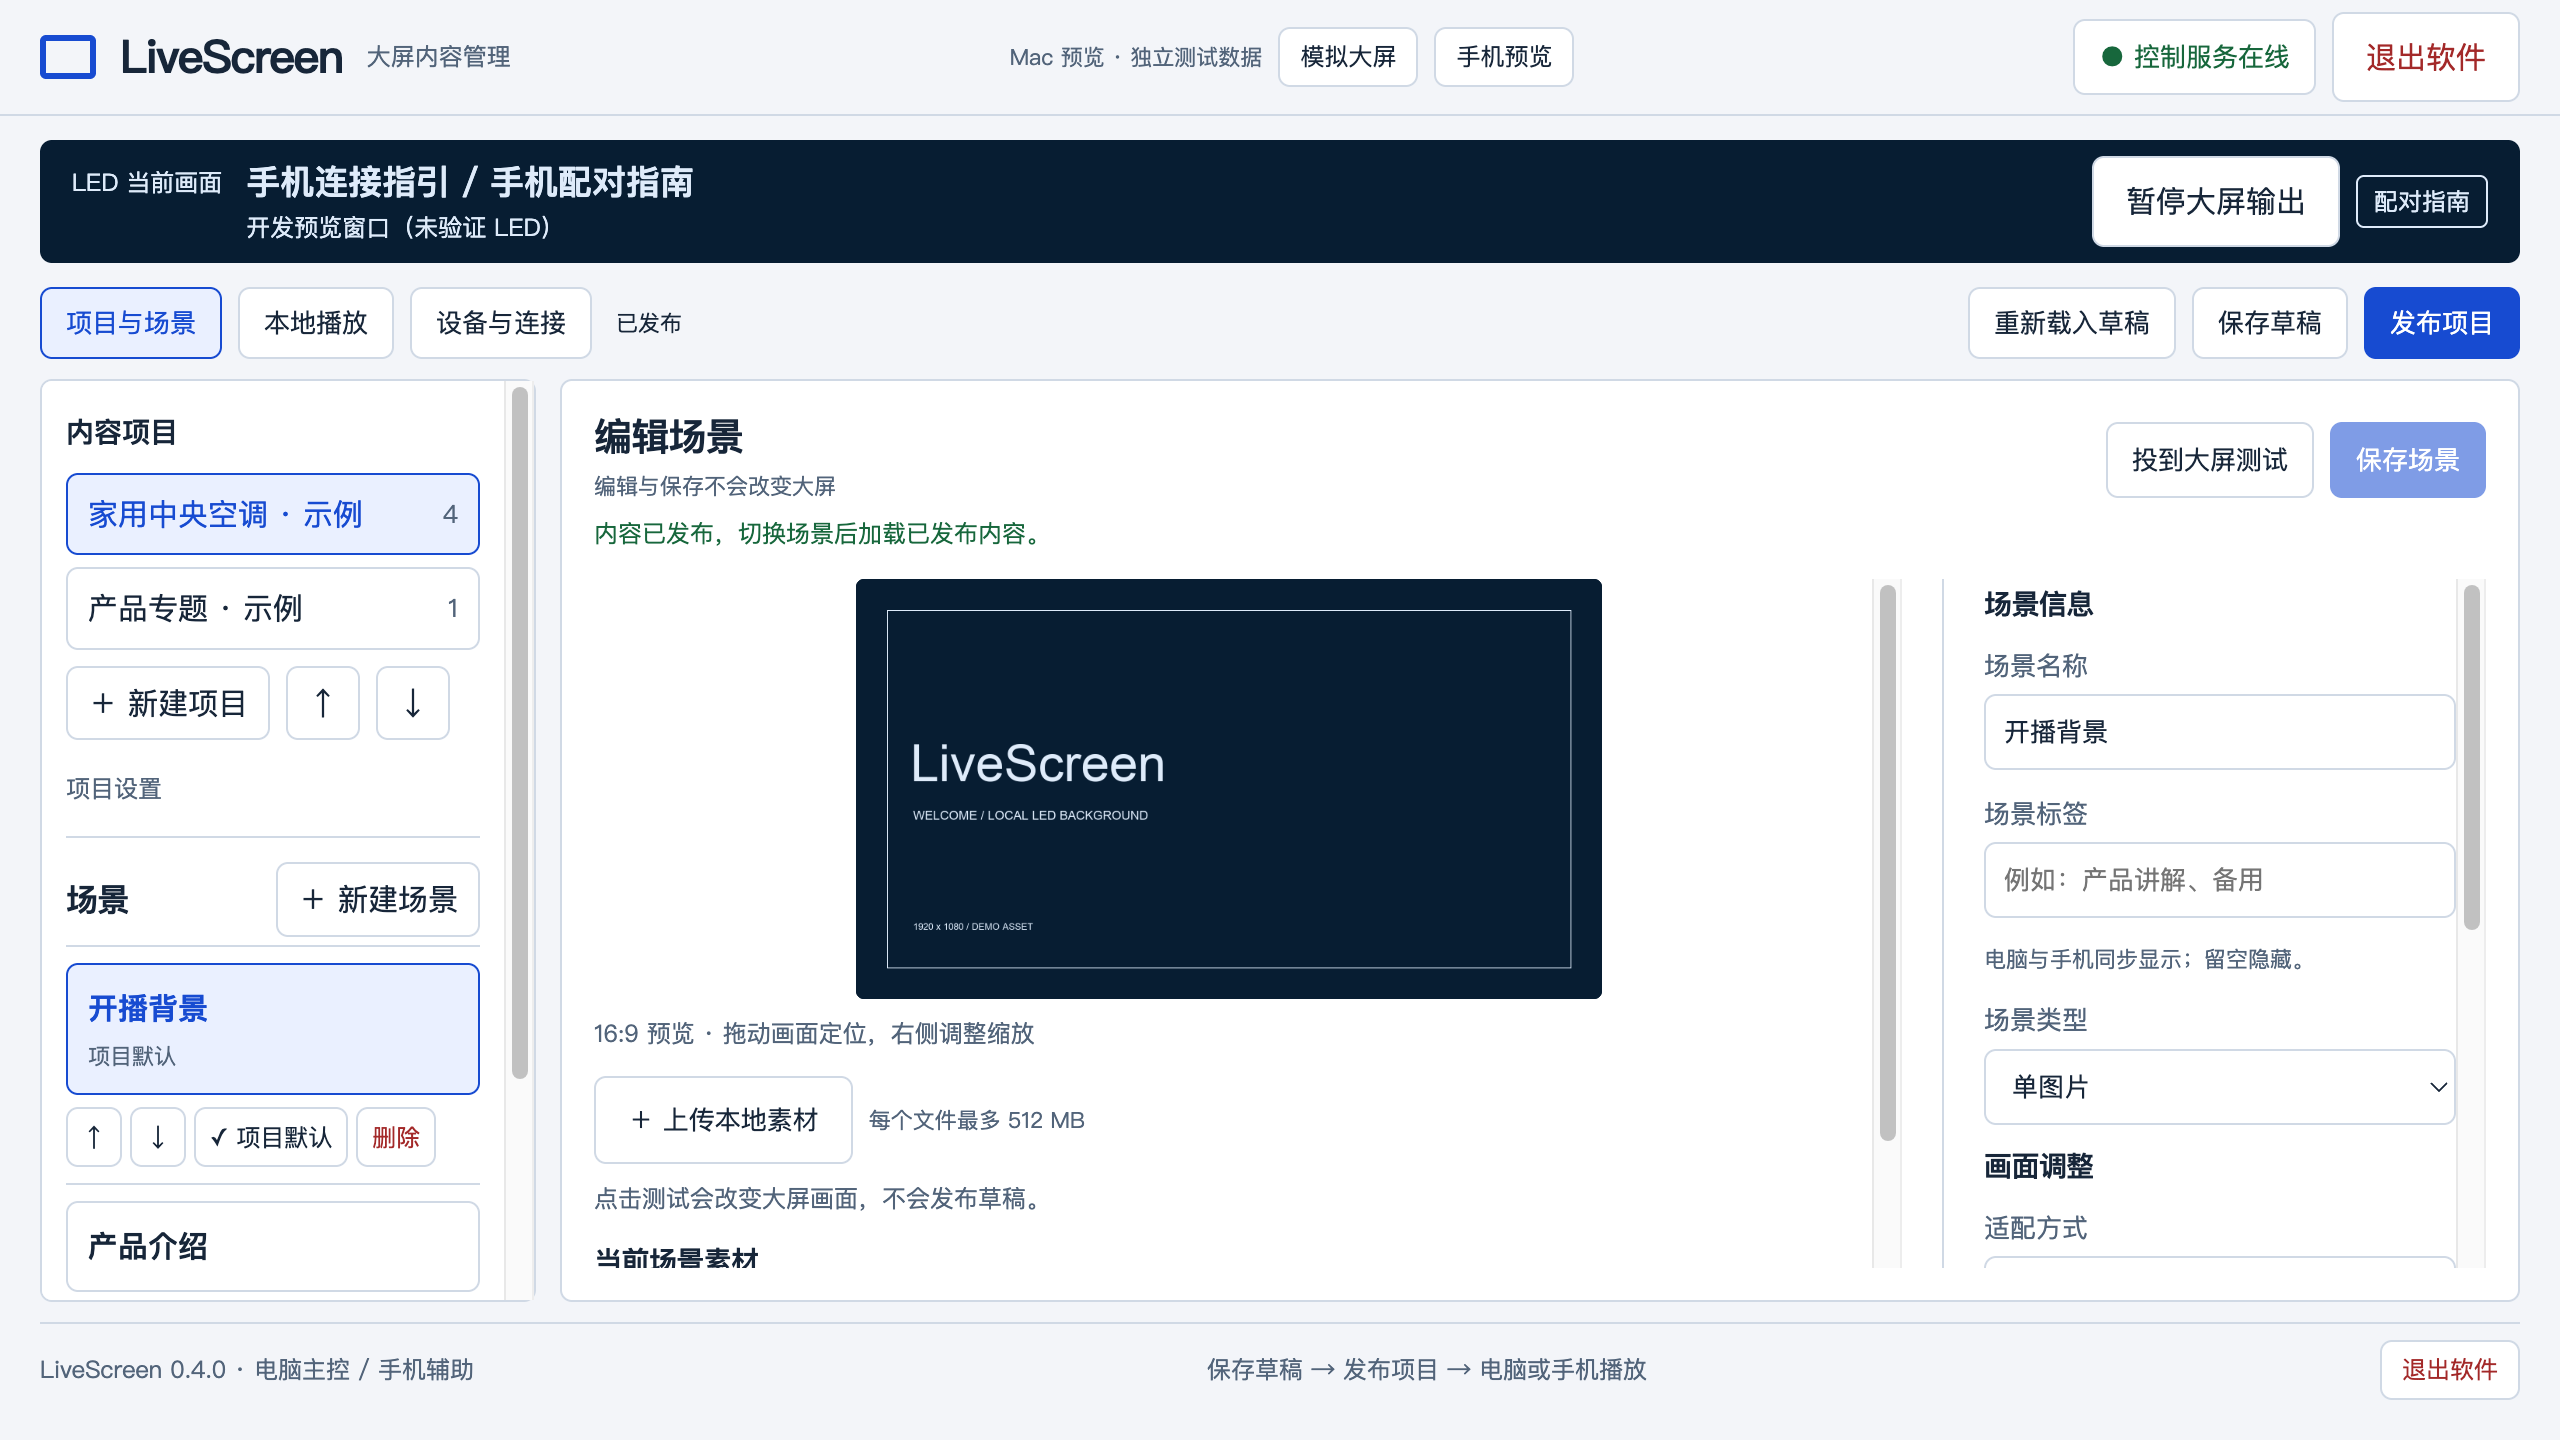The height and width of the screenshot is (1440, 2560).
Task: Open 项目设置 link
Action: pos(114,789)
